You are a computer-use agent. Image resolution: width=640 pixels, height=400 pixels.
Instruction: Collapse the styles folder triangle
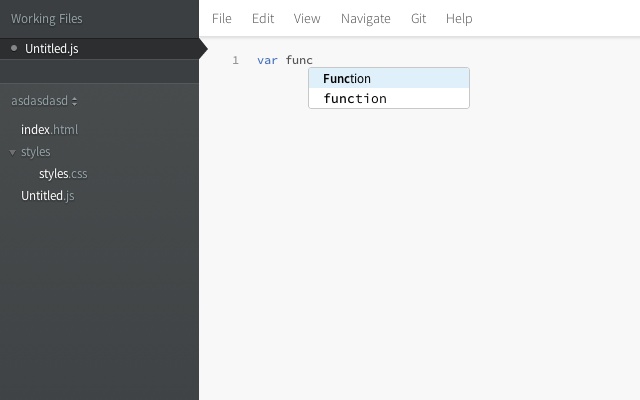point(12,152)
